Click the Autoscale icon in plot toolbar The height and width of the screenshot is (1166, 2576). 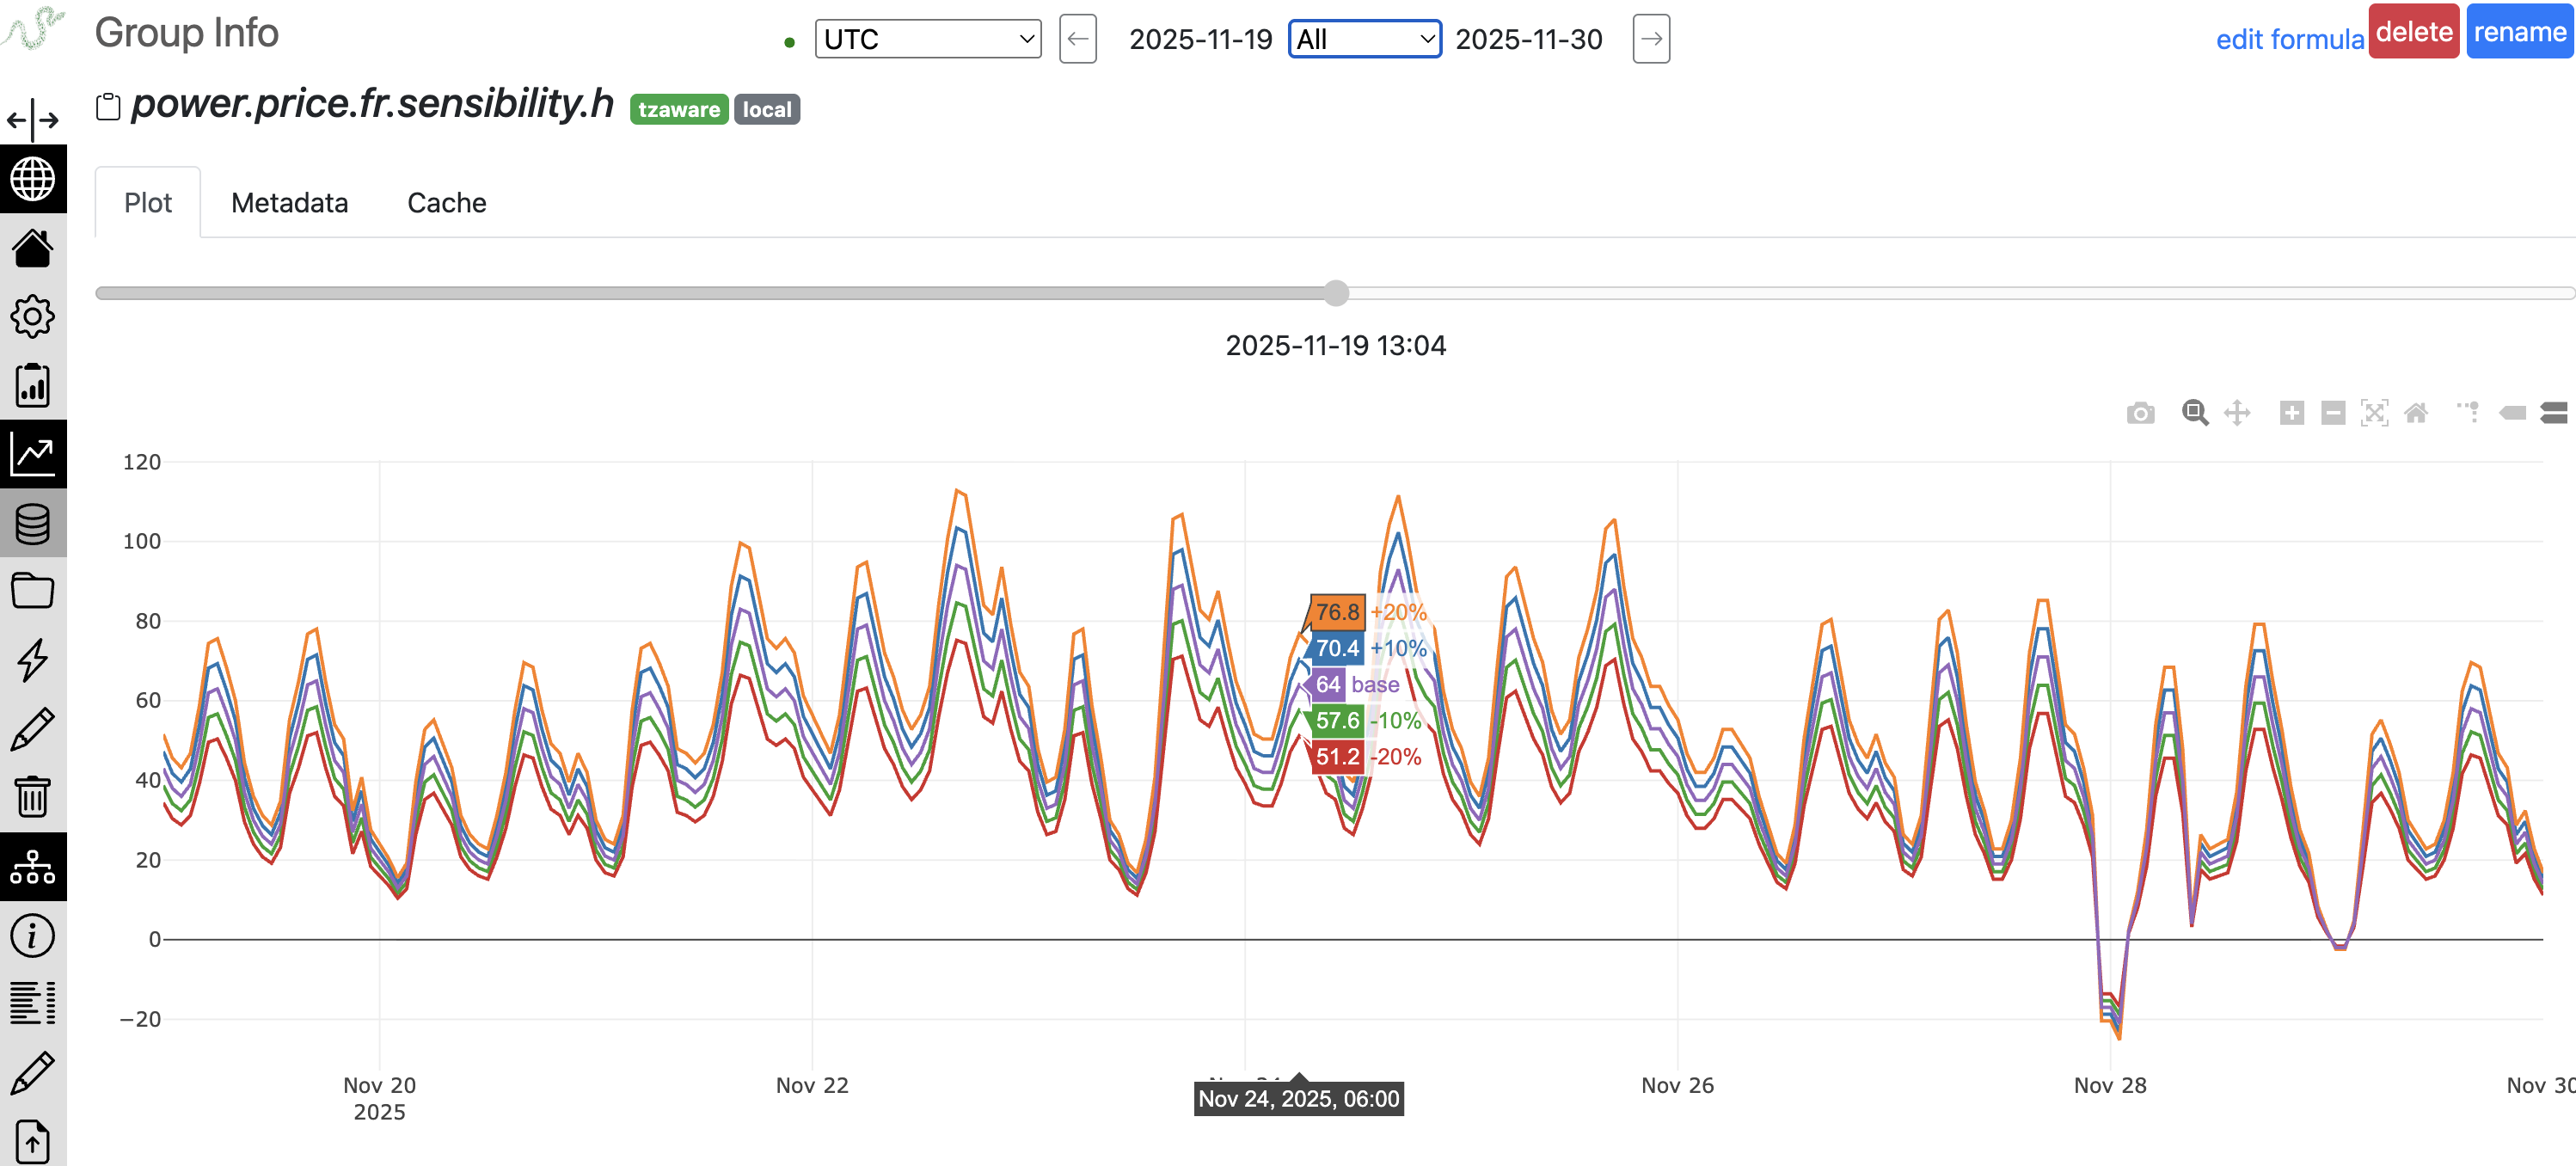(x=2374, y=413)
